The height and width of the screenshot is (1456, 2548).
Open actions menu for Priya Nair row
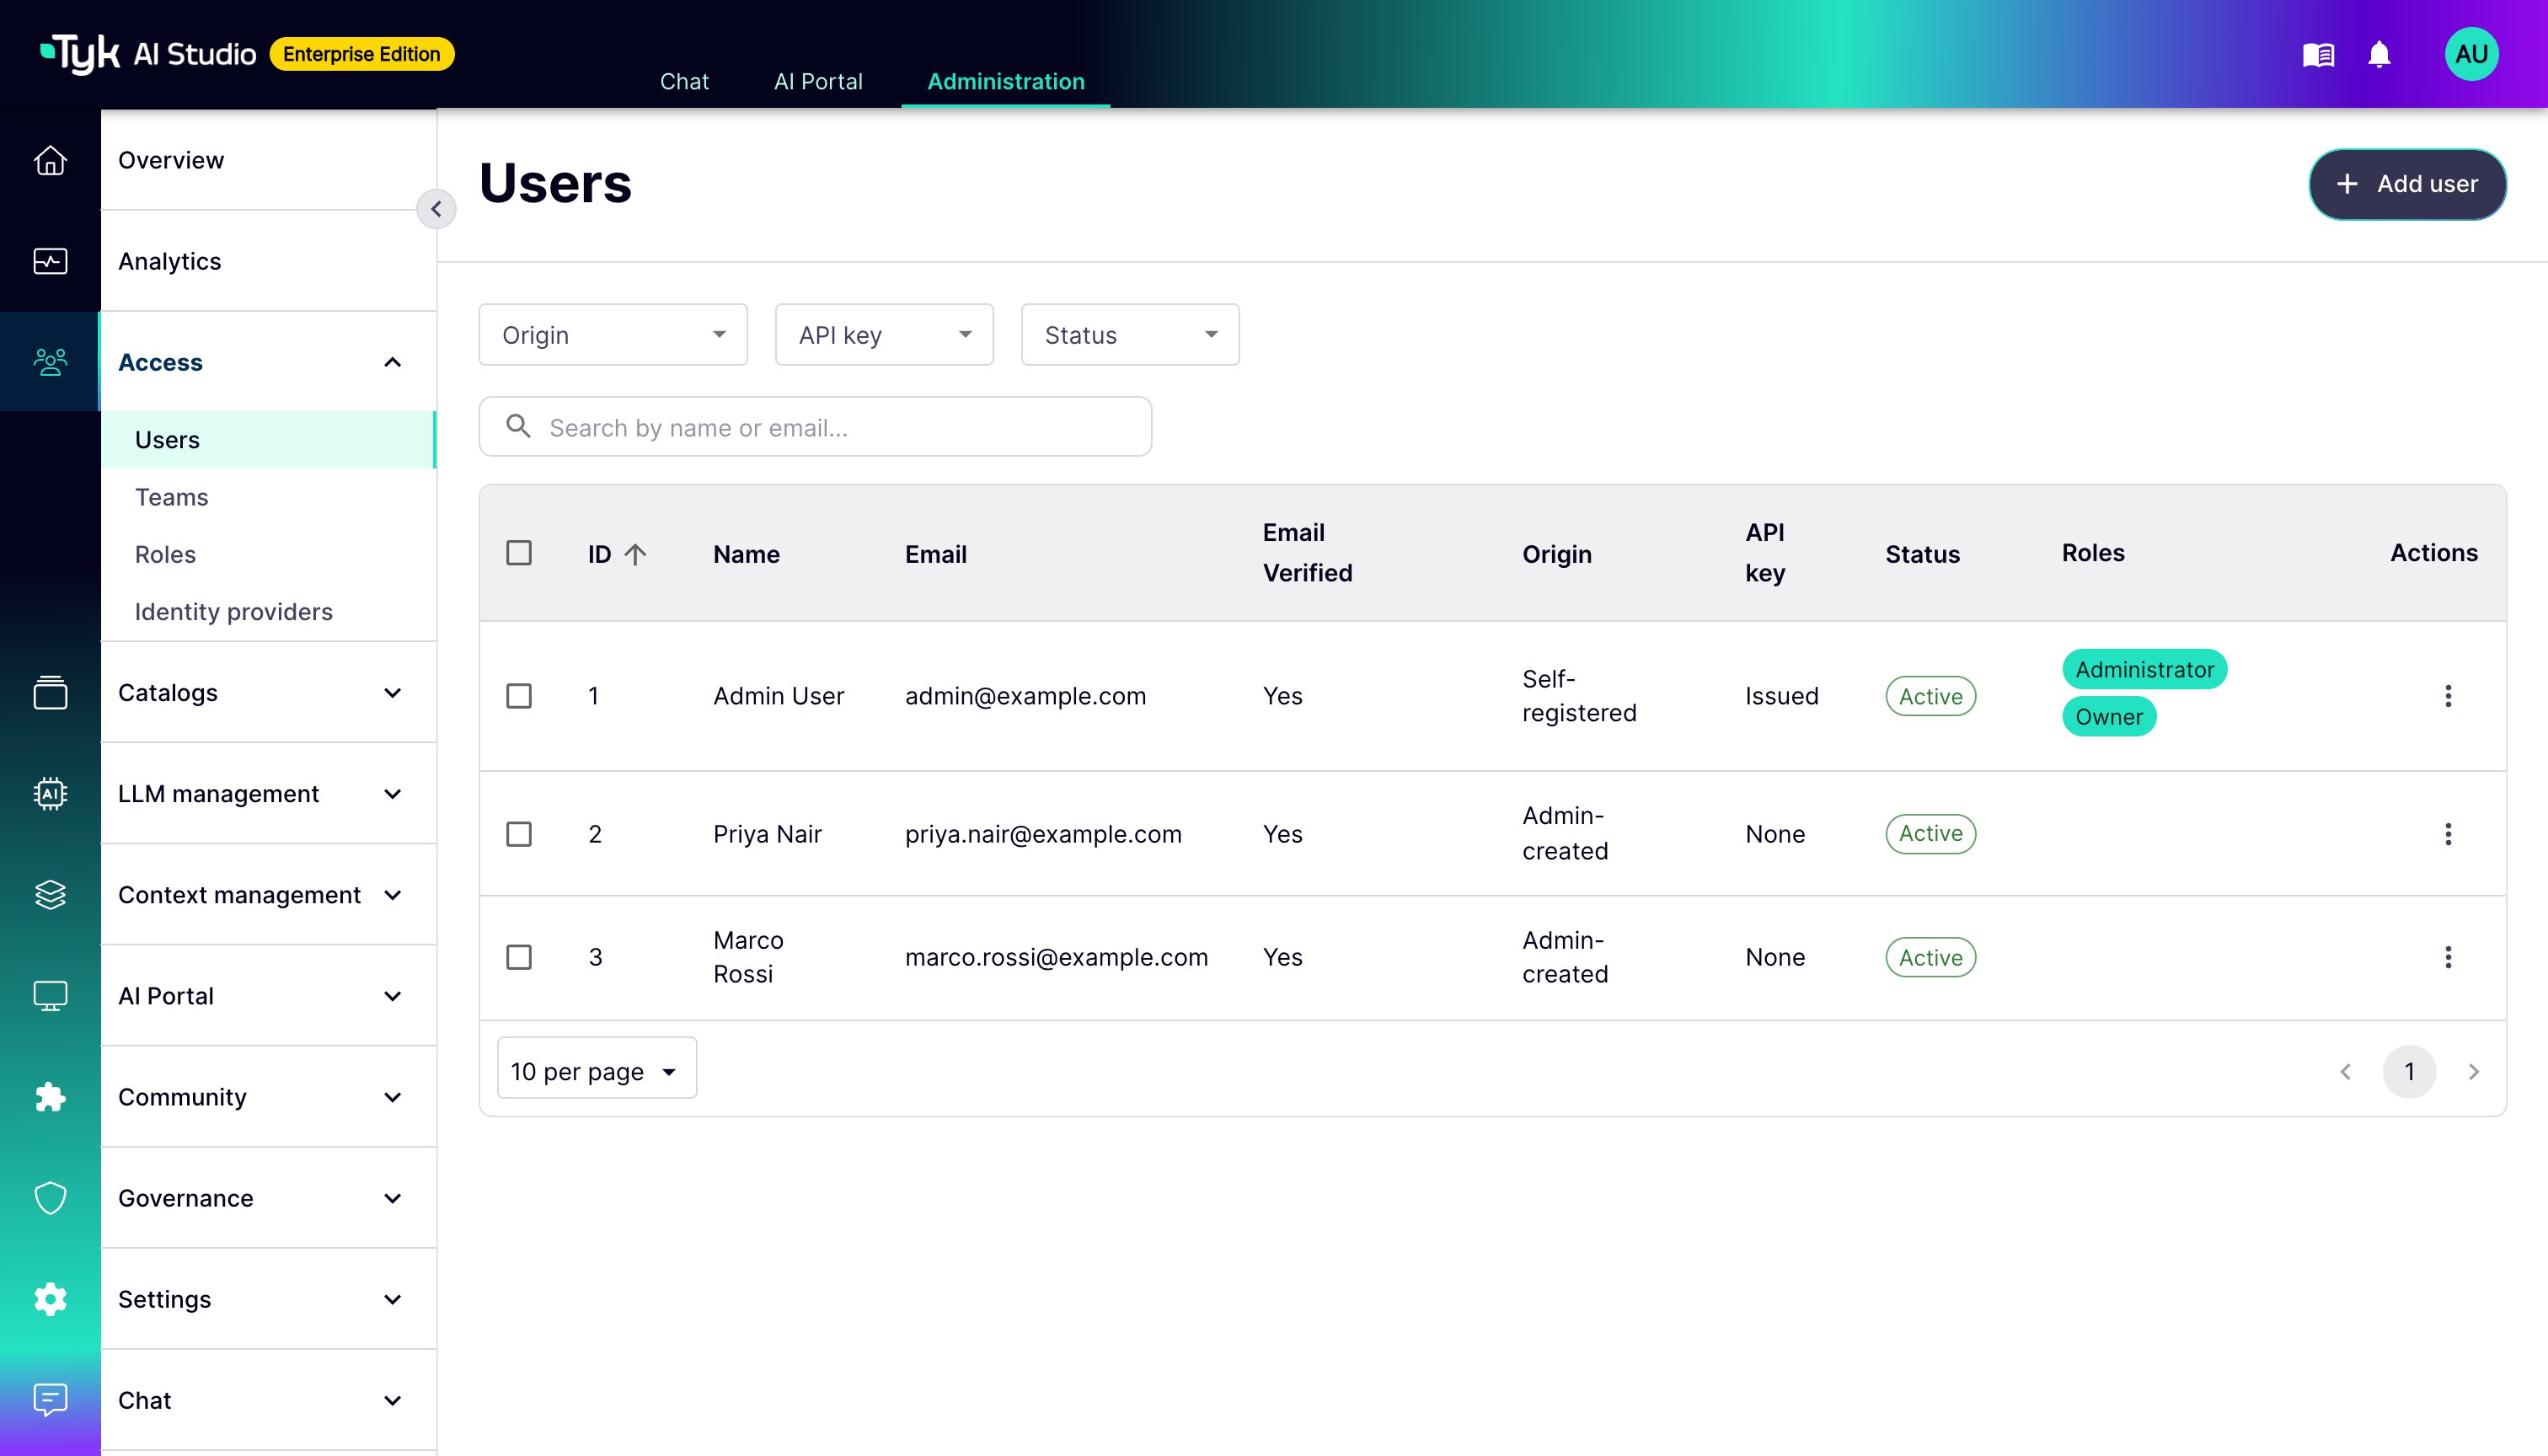(2447, 834)
